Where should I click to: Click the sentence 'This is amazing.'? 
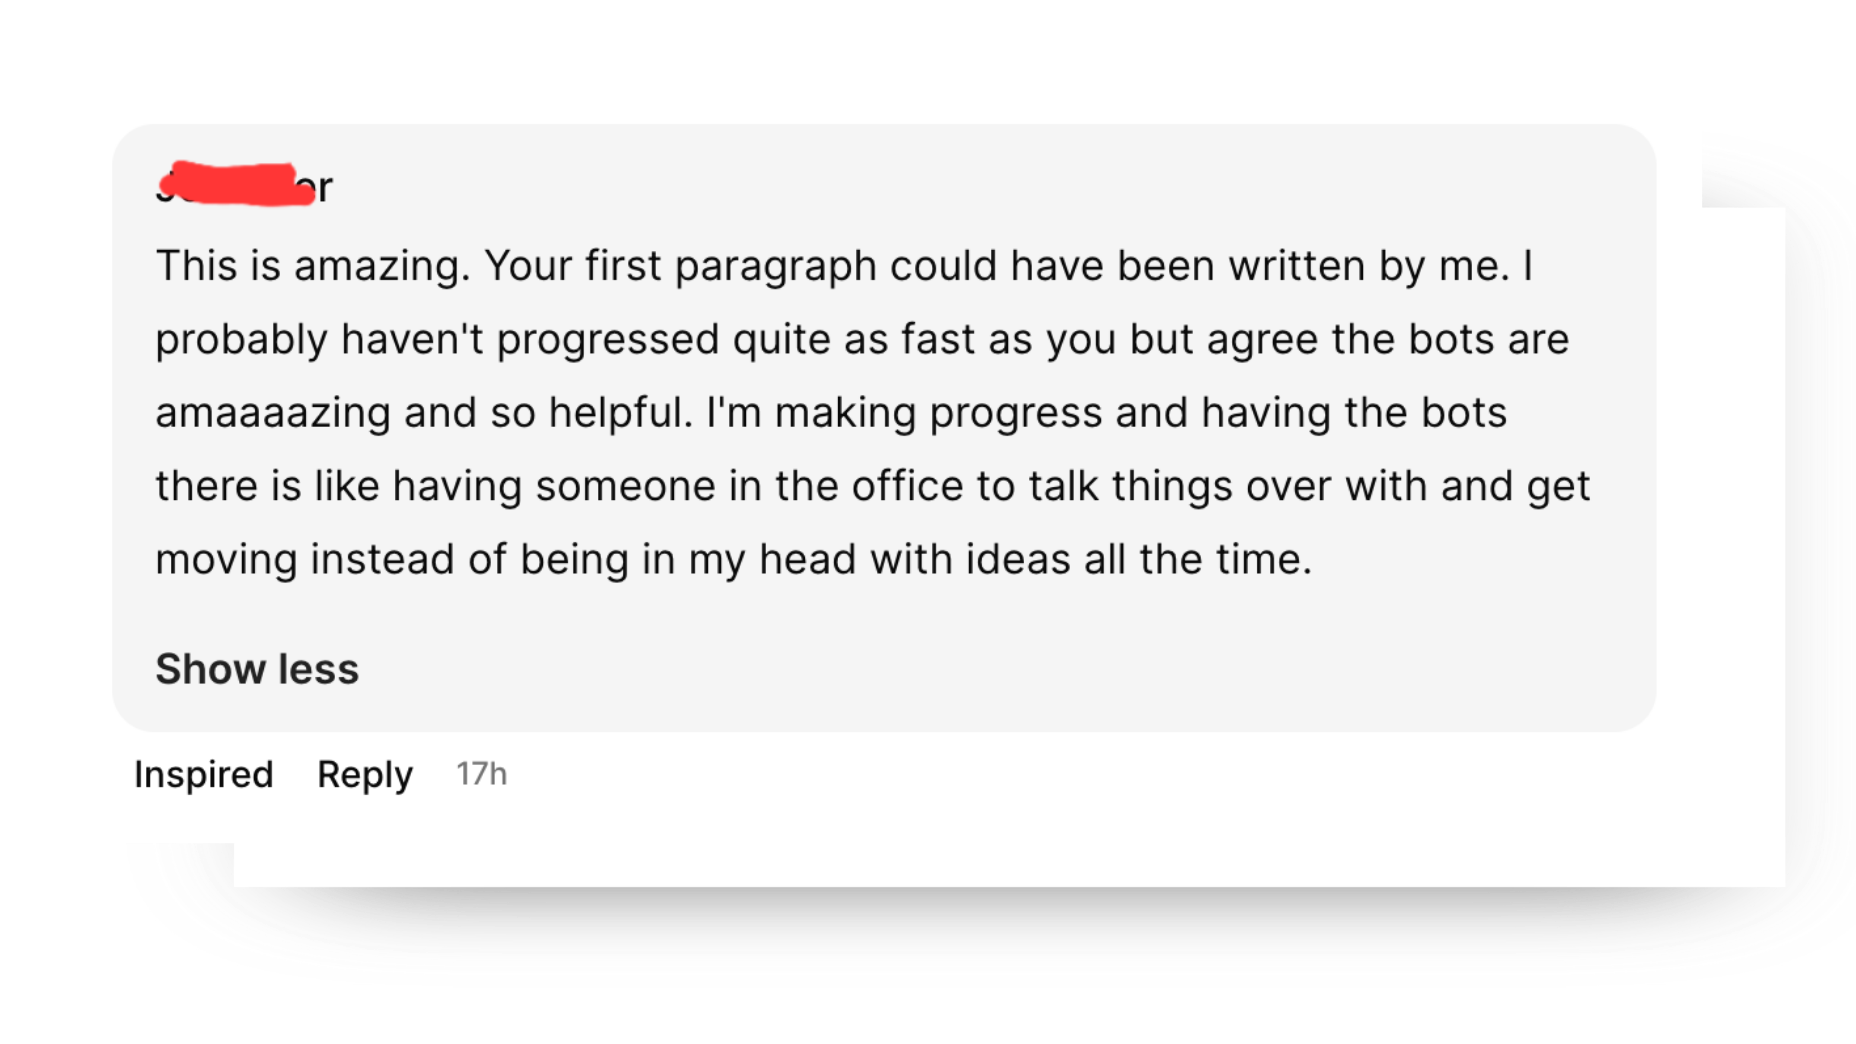tap(313, 266)
